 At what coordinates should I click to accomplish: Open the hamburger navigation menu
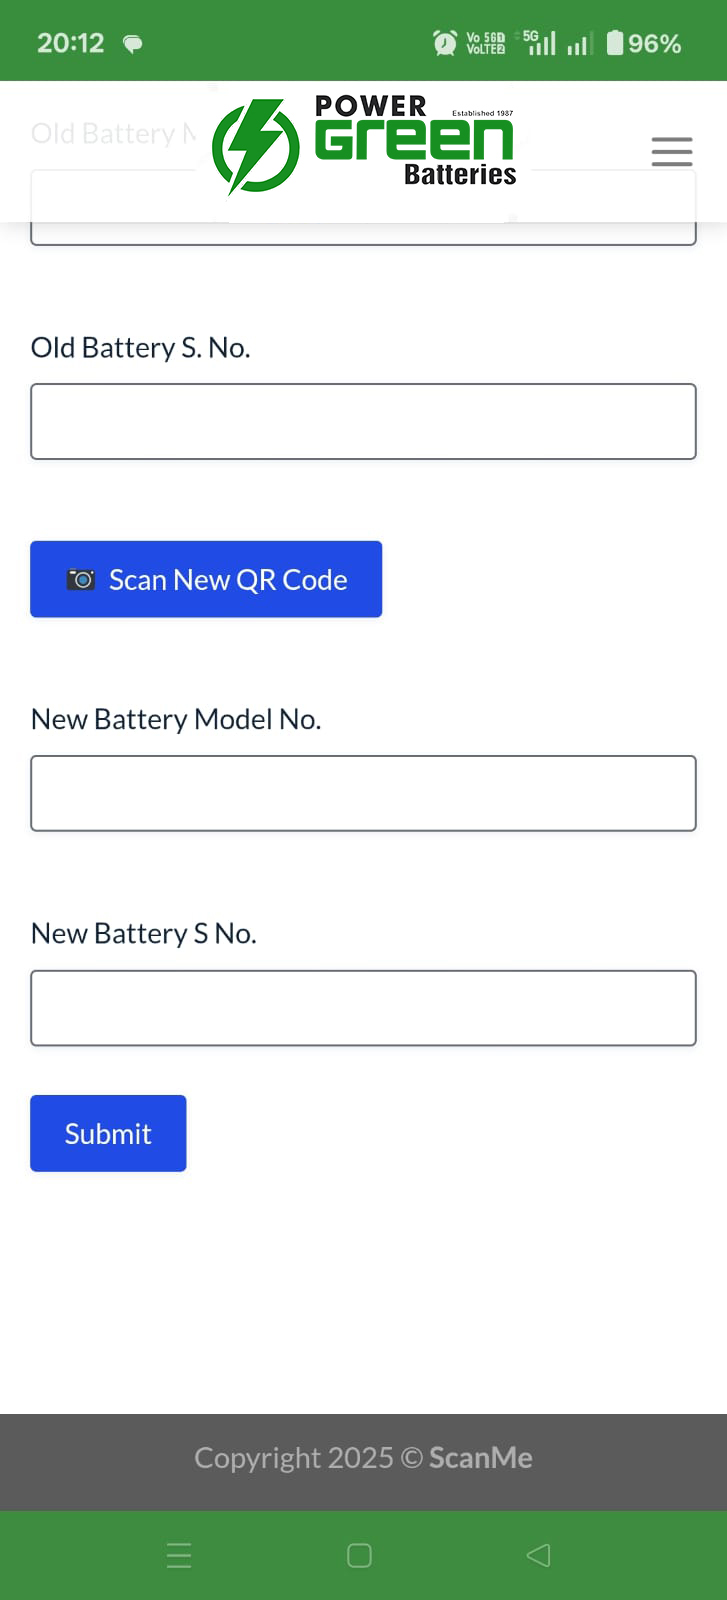(x=671, y=151)
